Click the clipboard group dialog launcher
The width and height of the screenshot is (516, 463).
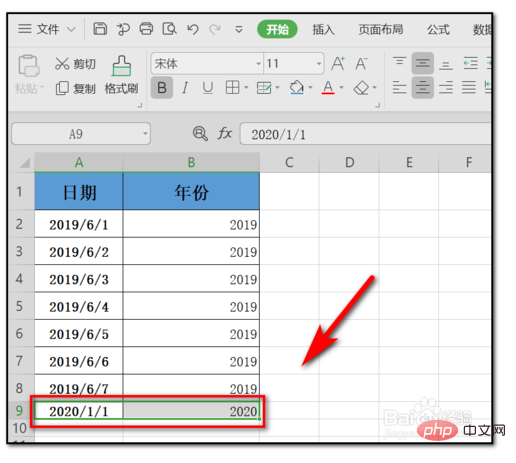coord(140,105)
